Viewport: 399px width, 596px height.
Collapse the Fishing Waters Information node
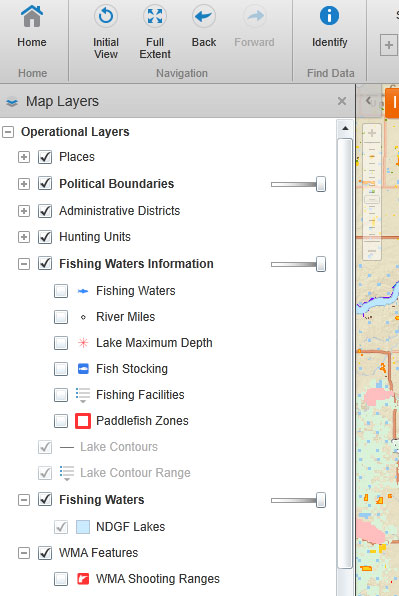(24, 264)
